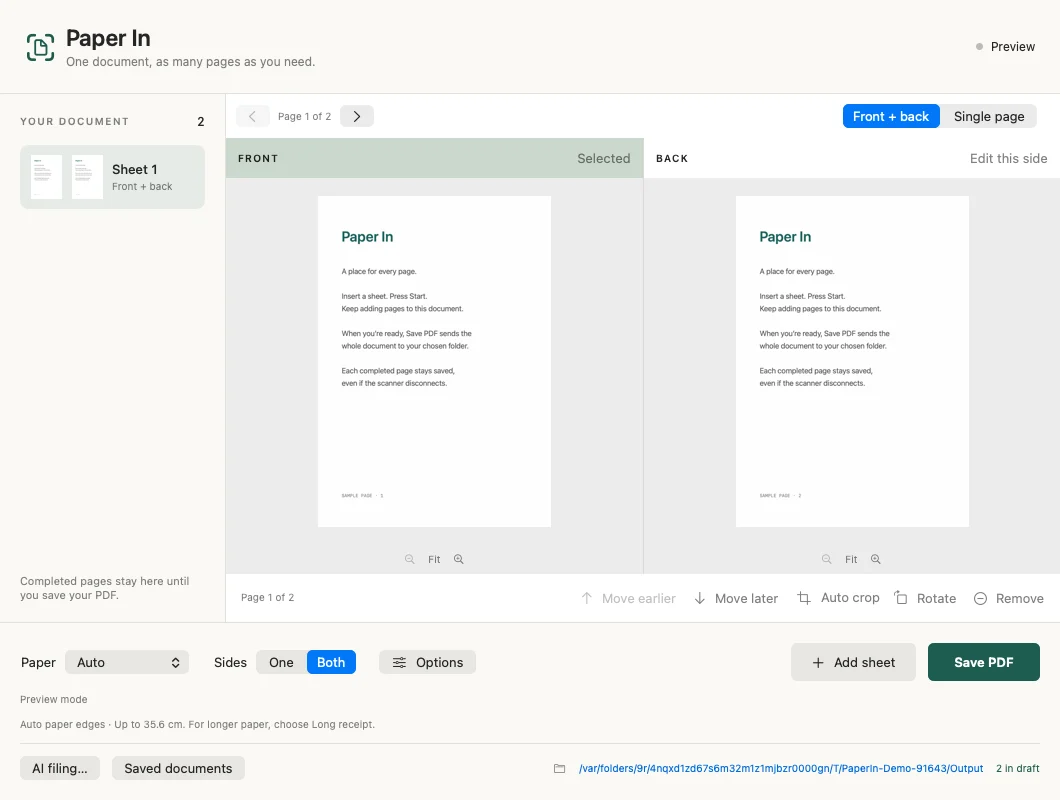Screen dimensions: 1060x800
Task: Click the back page preview image
Action: tap(852, 361)
